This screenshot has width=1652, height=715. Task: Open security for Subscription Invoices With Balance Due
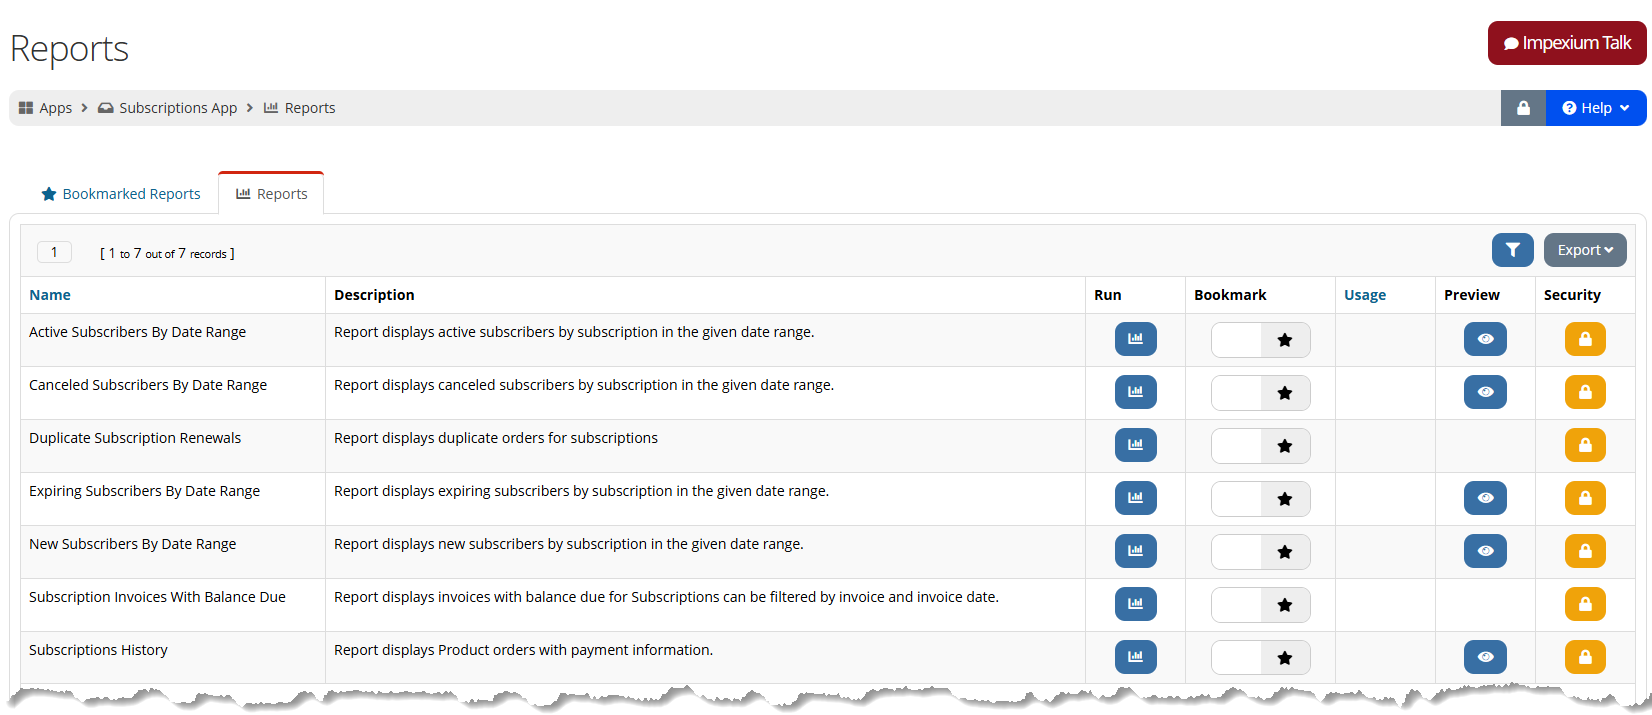pyautogui.click(x=1585, y=604)
